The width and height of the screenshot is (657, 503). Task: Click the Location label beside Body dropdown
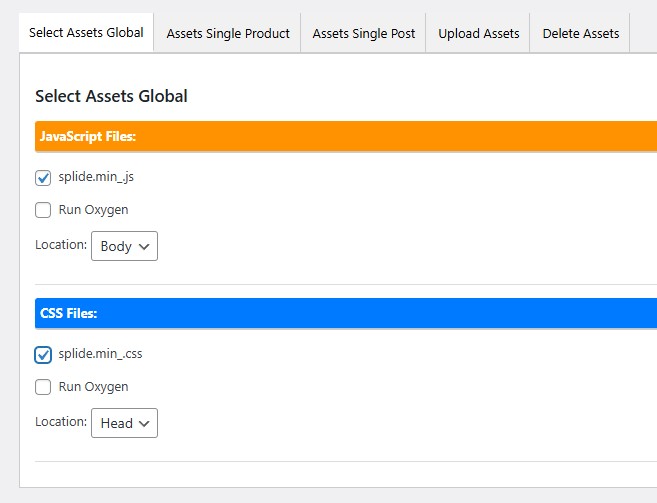[60, 245]
